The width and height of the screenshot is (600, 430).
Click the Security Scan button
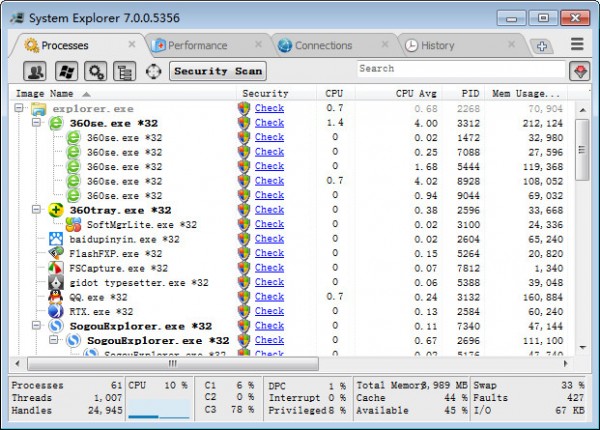pyautogui.click(x=218, y=71)
